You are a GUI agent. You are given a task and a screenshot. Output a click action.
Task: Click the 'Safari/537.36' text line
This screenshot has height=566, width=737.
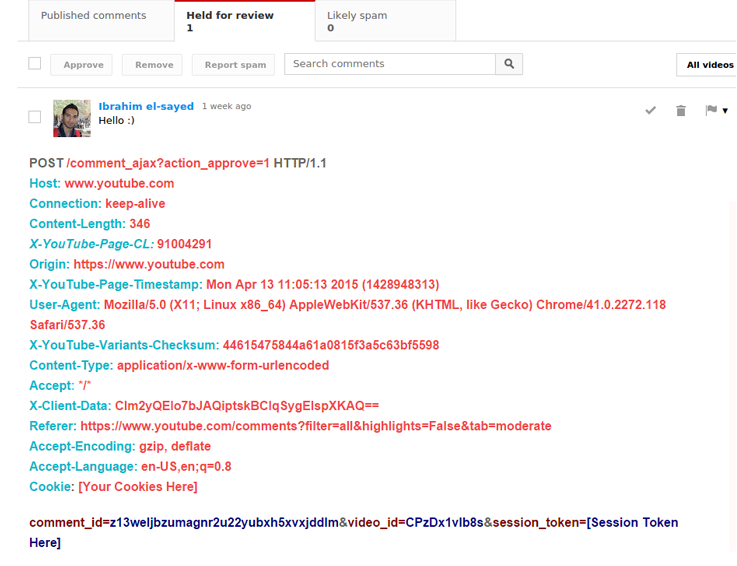pos(68,325)
